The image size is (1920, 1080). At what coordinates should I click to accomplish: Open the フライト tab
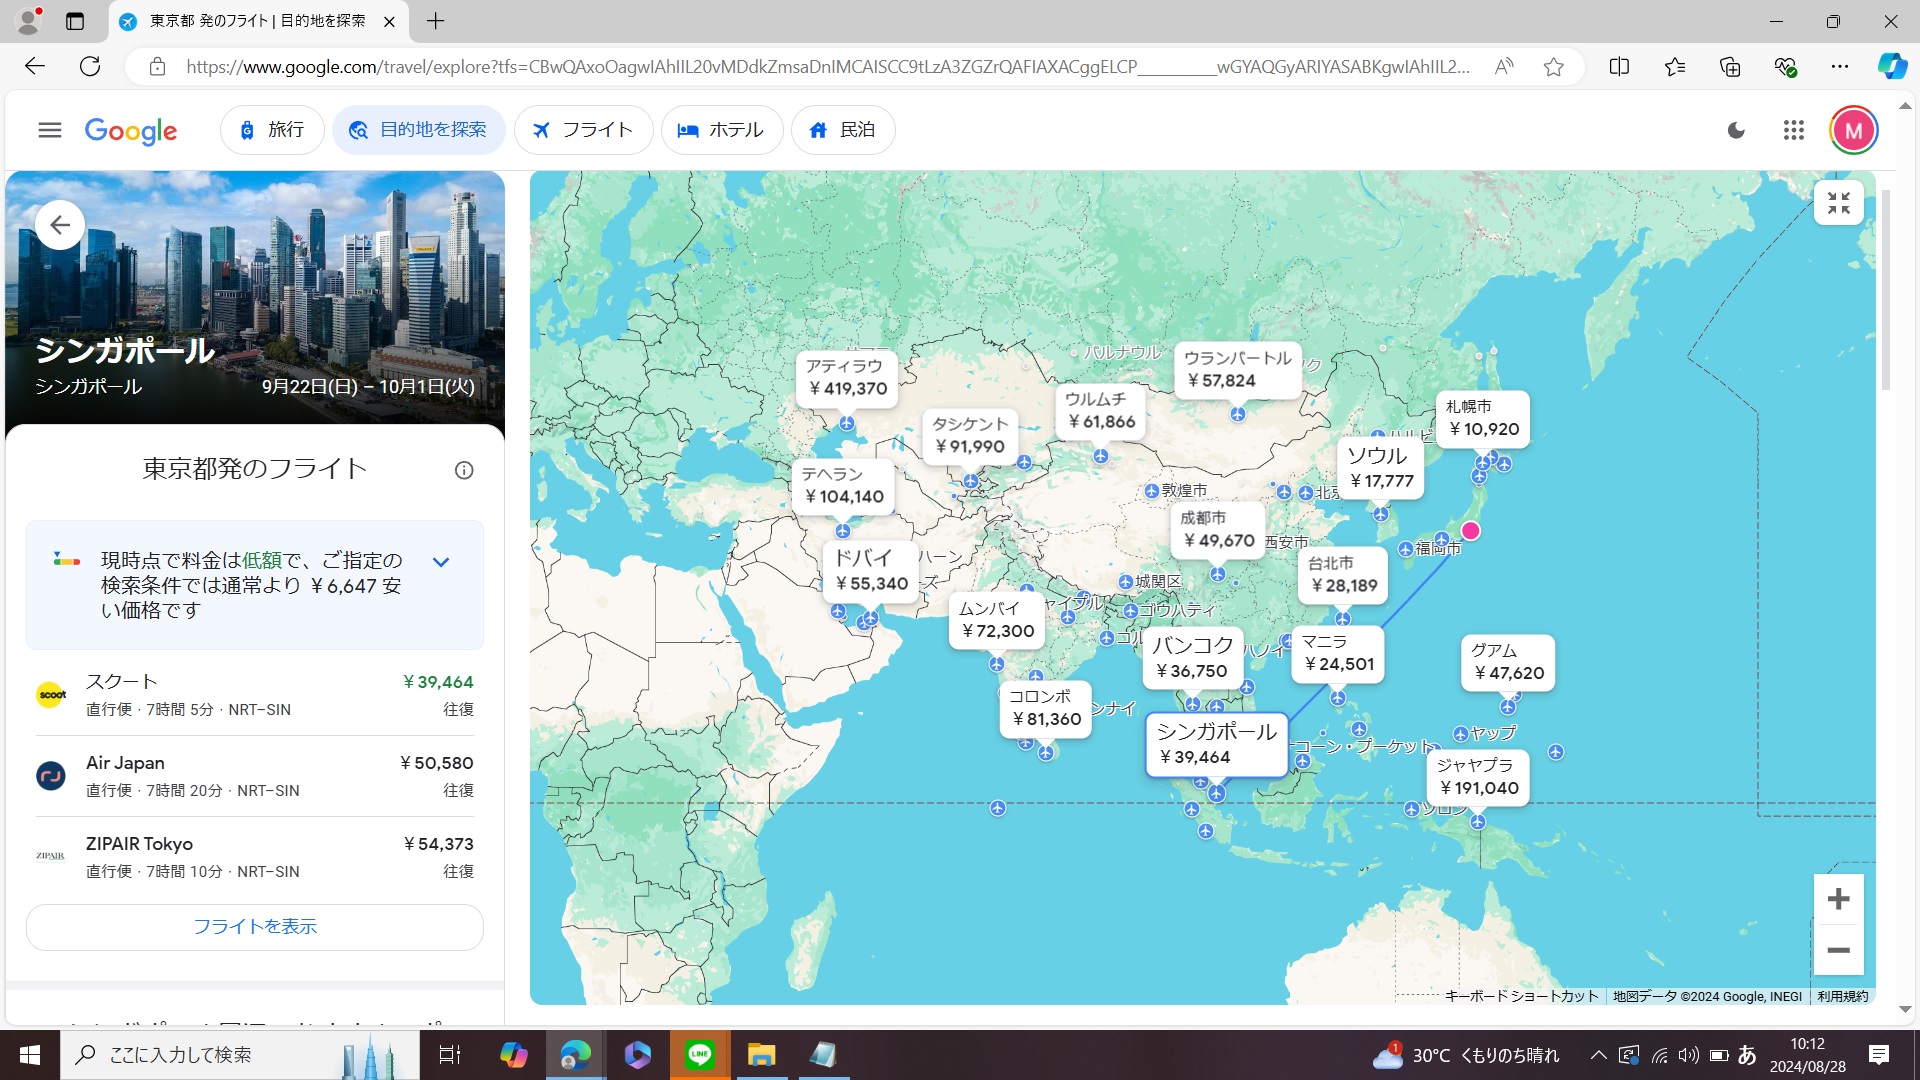click(x=583, y=130)
